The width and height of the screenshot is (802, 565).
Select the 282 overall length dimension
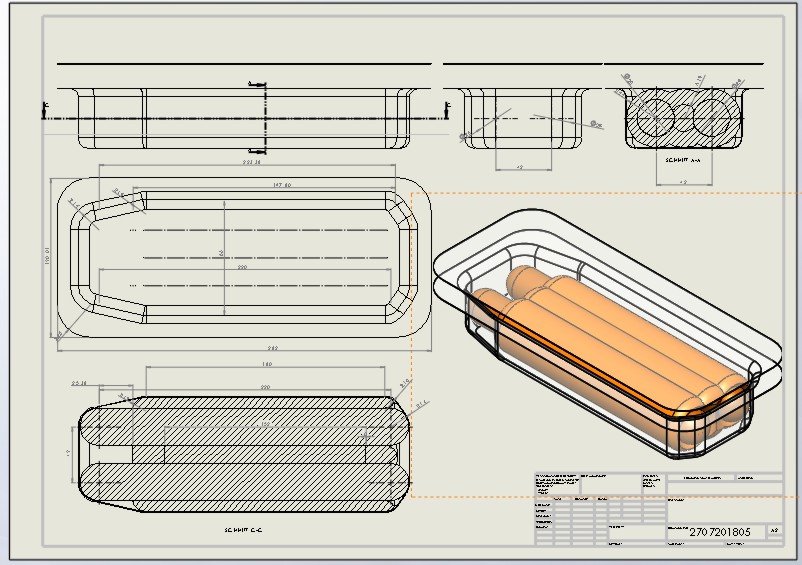point(273,348)
